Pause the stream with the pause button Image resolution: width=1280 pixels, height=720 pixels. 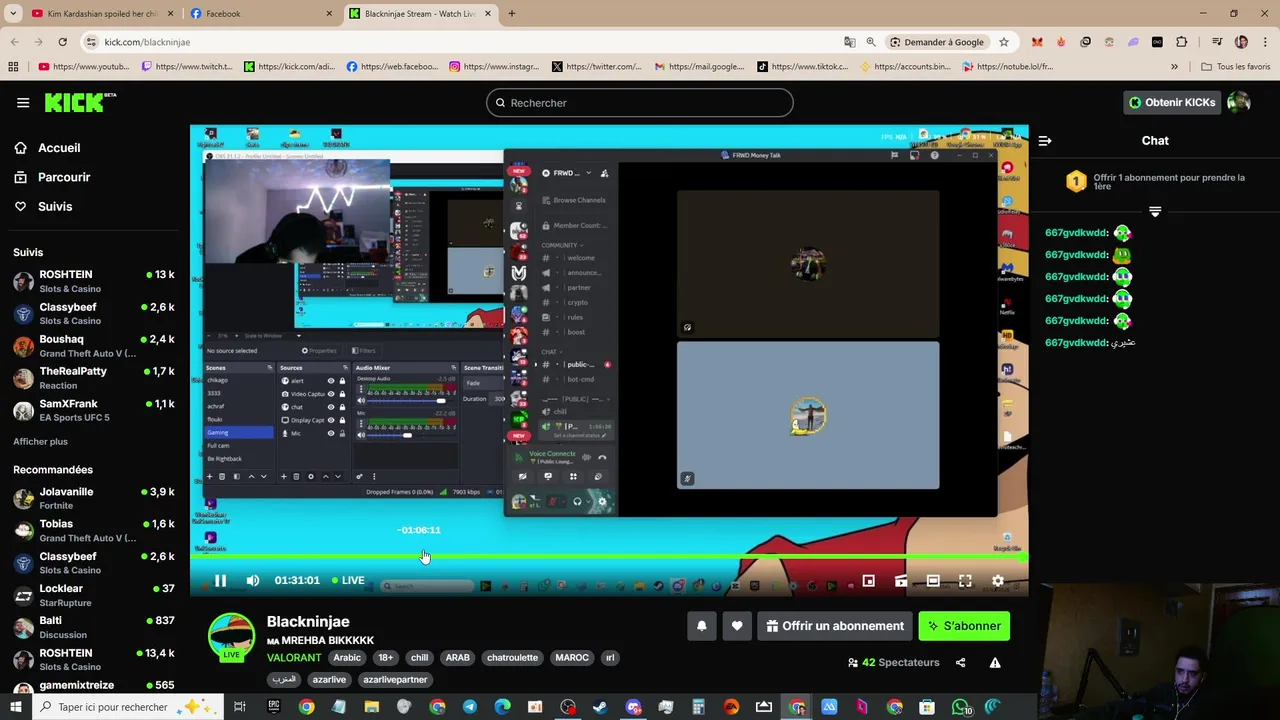click(220, 580)
